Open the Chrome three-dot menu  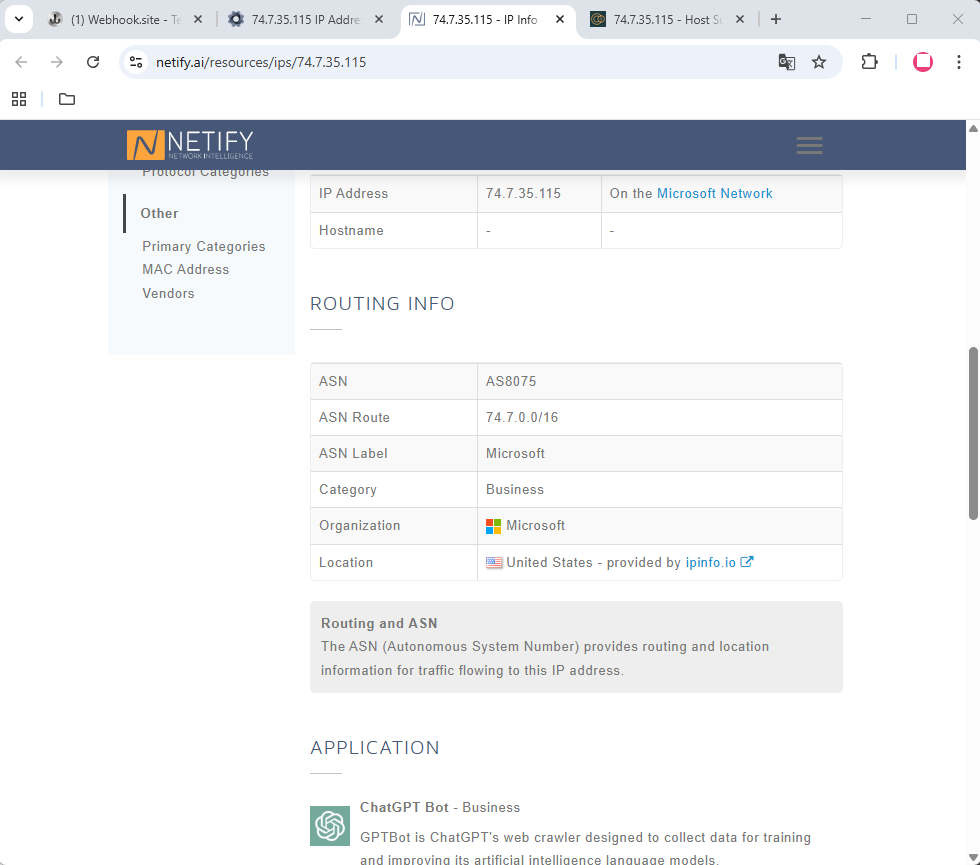pyautogui.click(x=959, y=62)
